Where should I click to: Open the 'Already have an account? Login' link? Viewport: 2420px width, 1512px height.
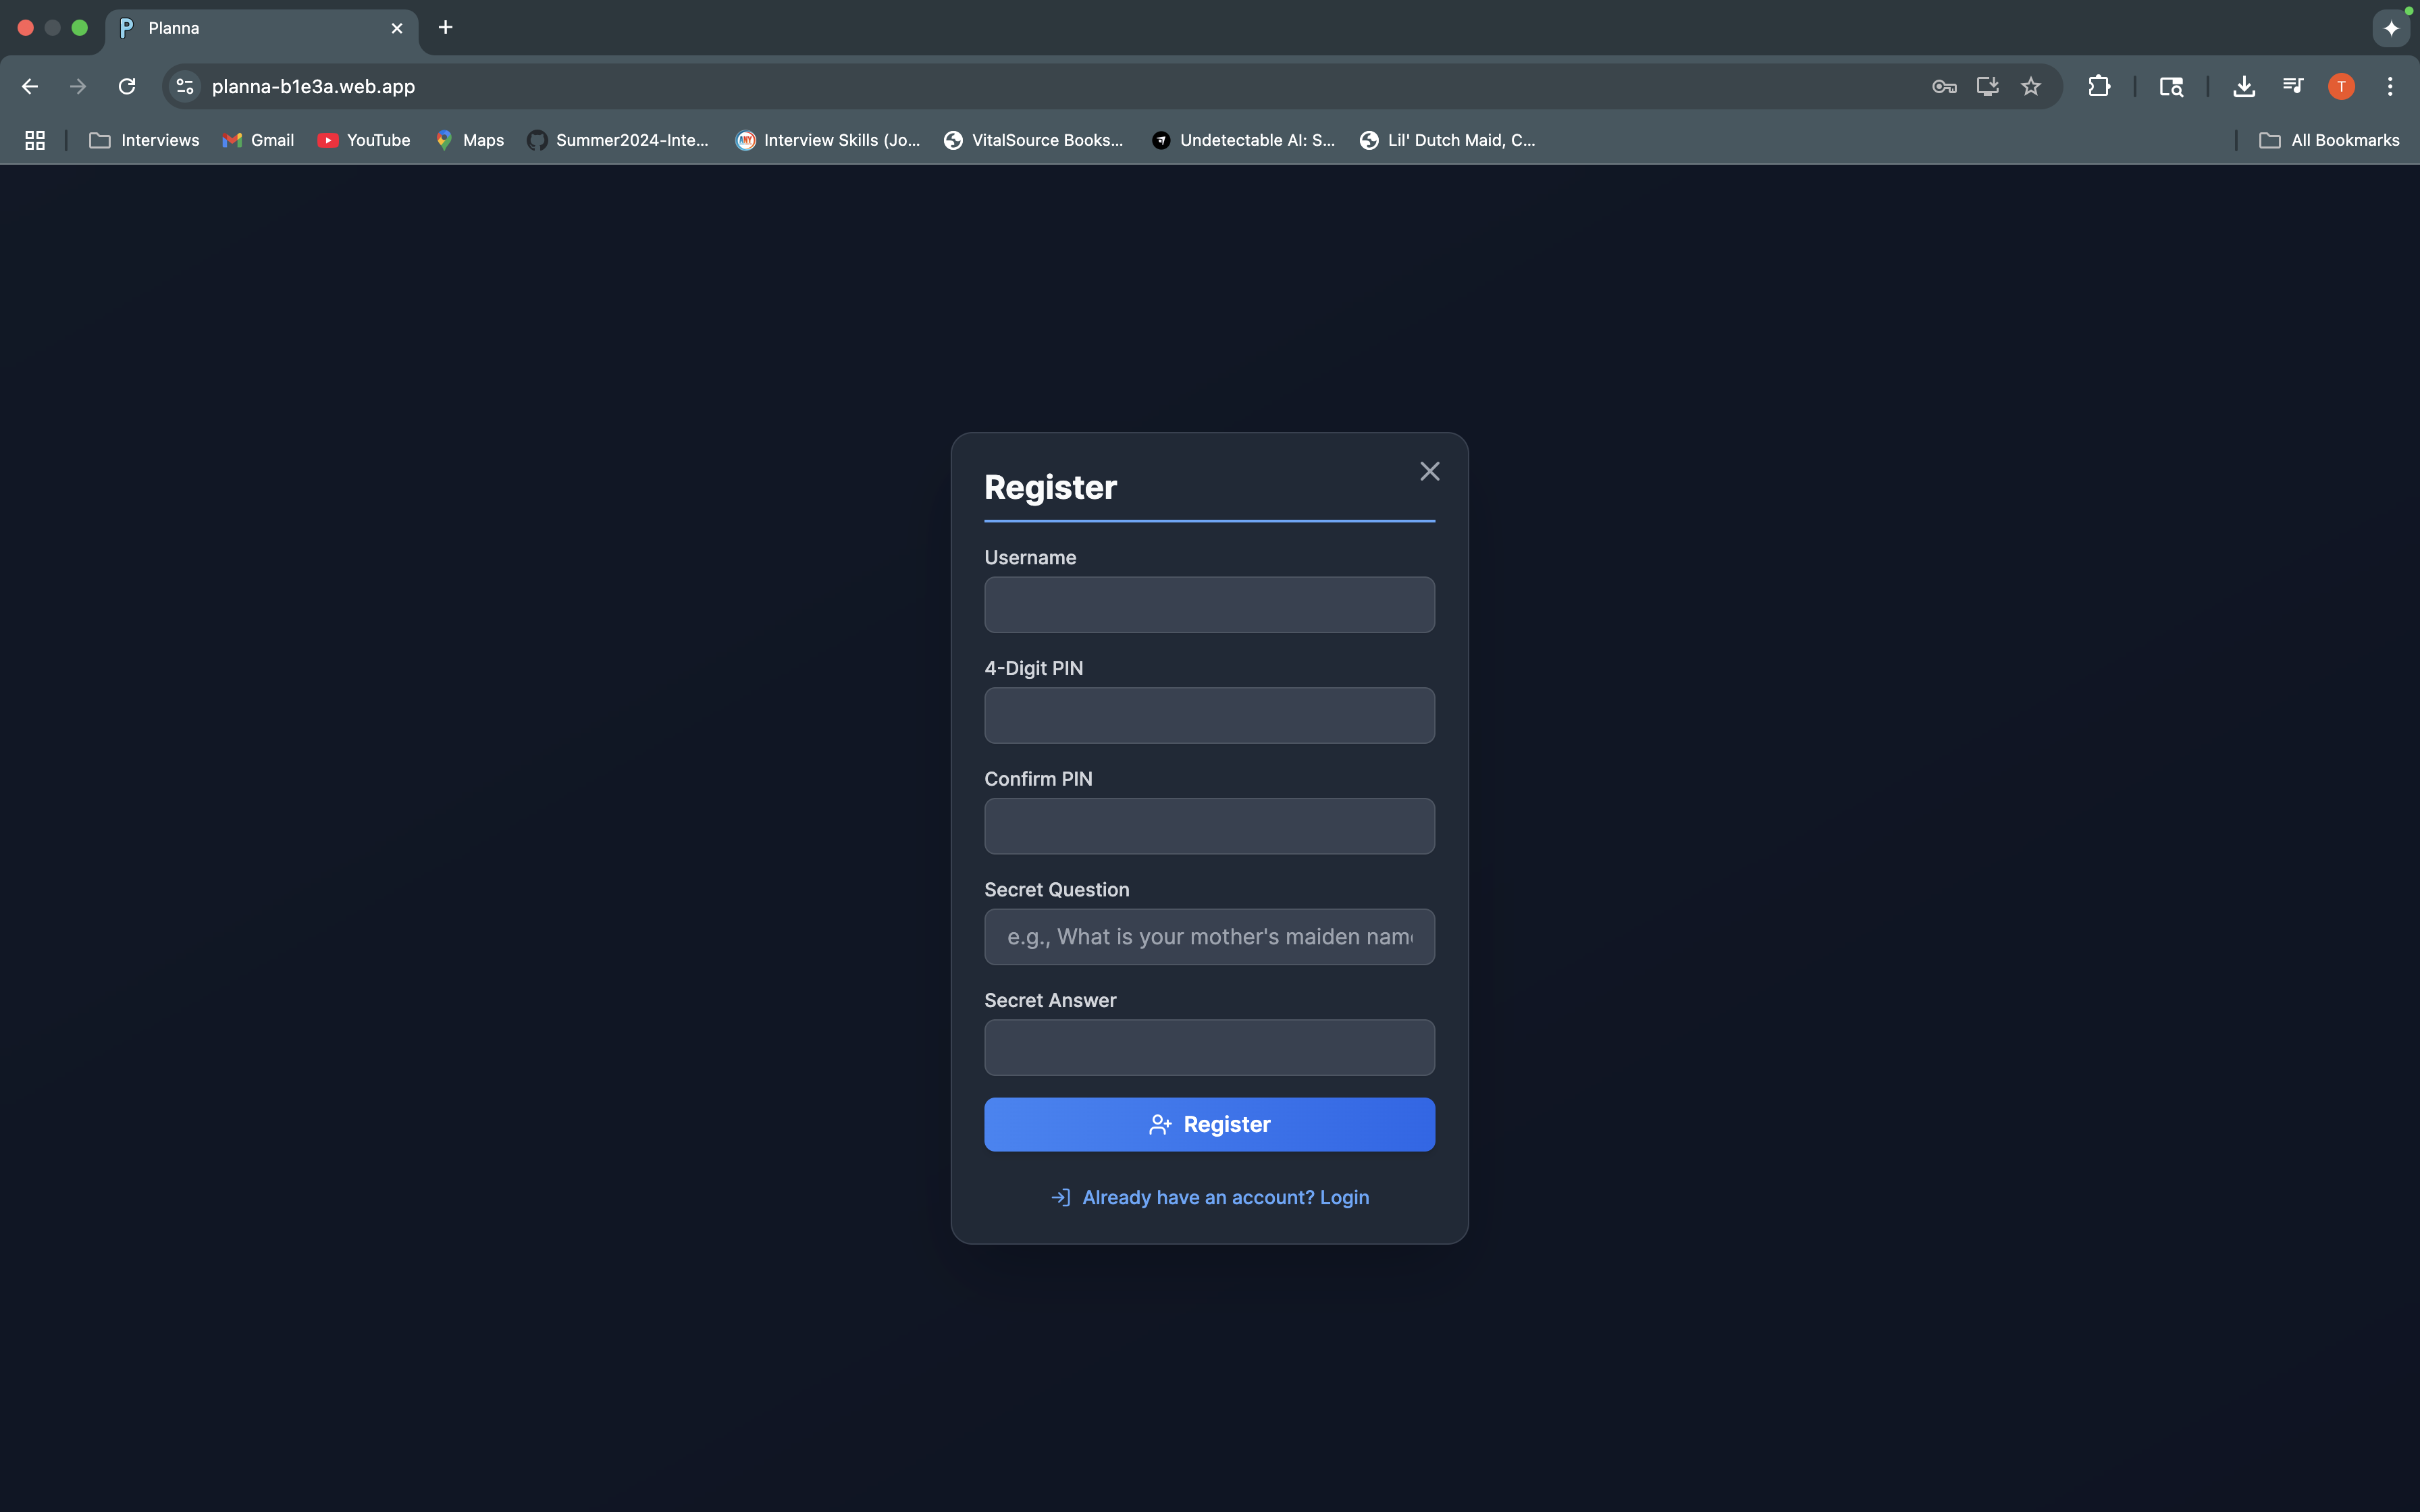coord(1210,1197)
